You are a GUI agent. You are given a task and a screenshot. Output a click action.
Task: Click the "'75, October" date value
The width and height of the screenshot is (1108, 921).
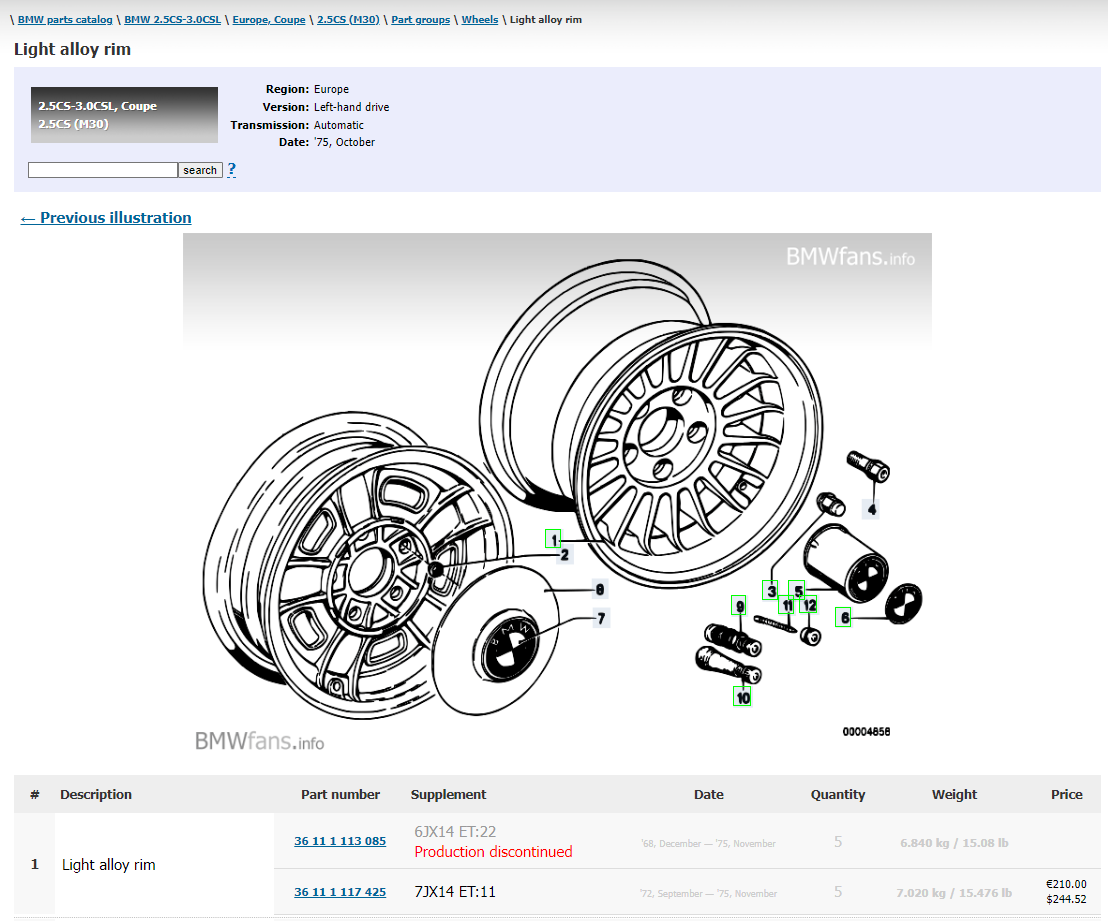tap(344, 142)
